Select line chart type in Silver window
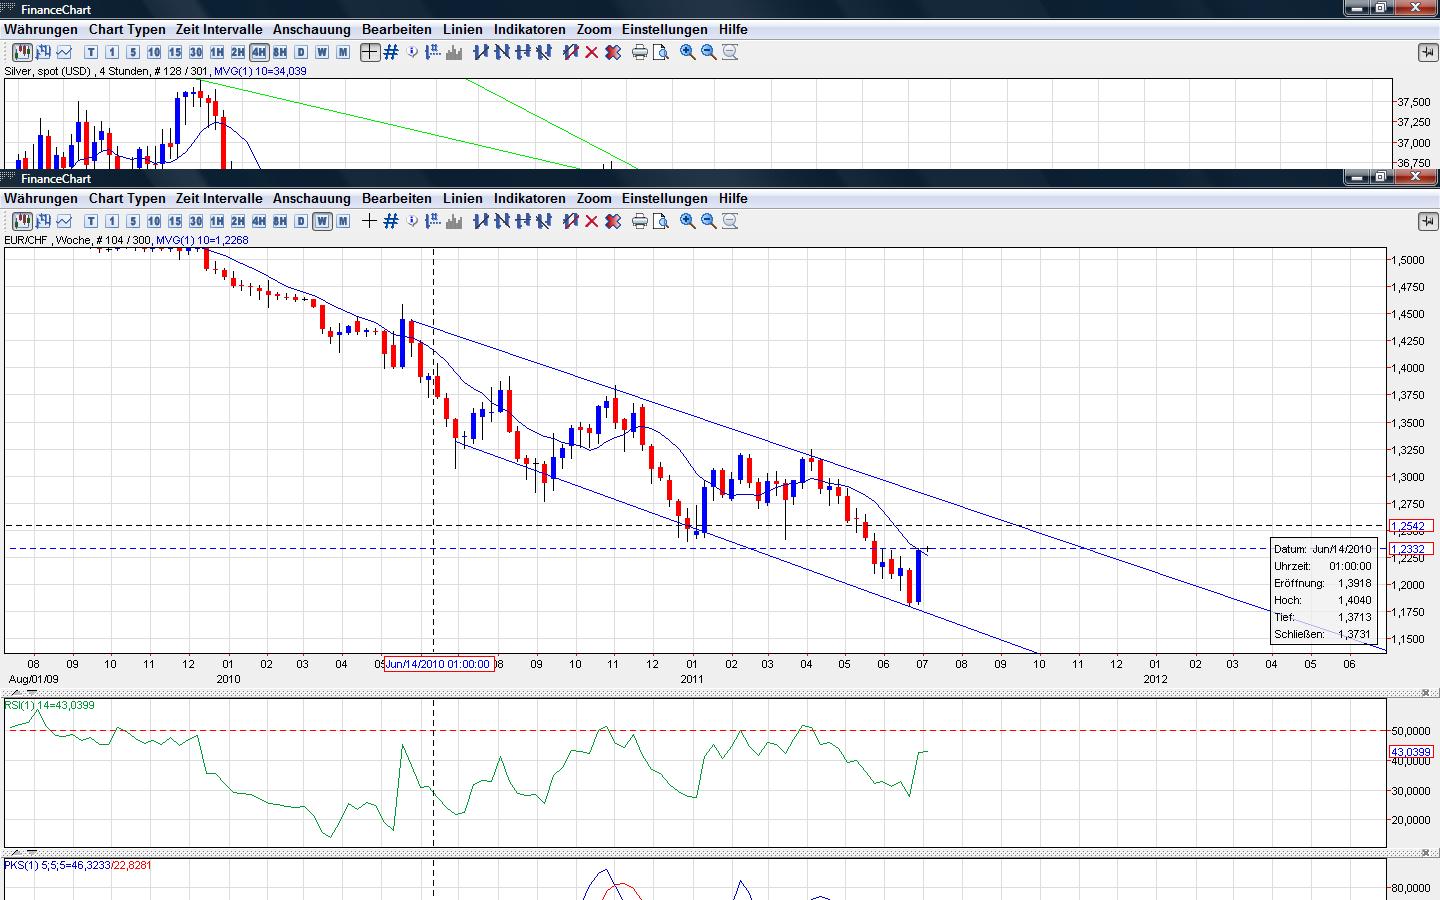1440x900 pixels. tap(64, 52)
